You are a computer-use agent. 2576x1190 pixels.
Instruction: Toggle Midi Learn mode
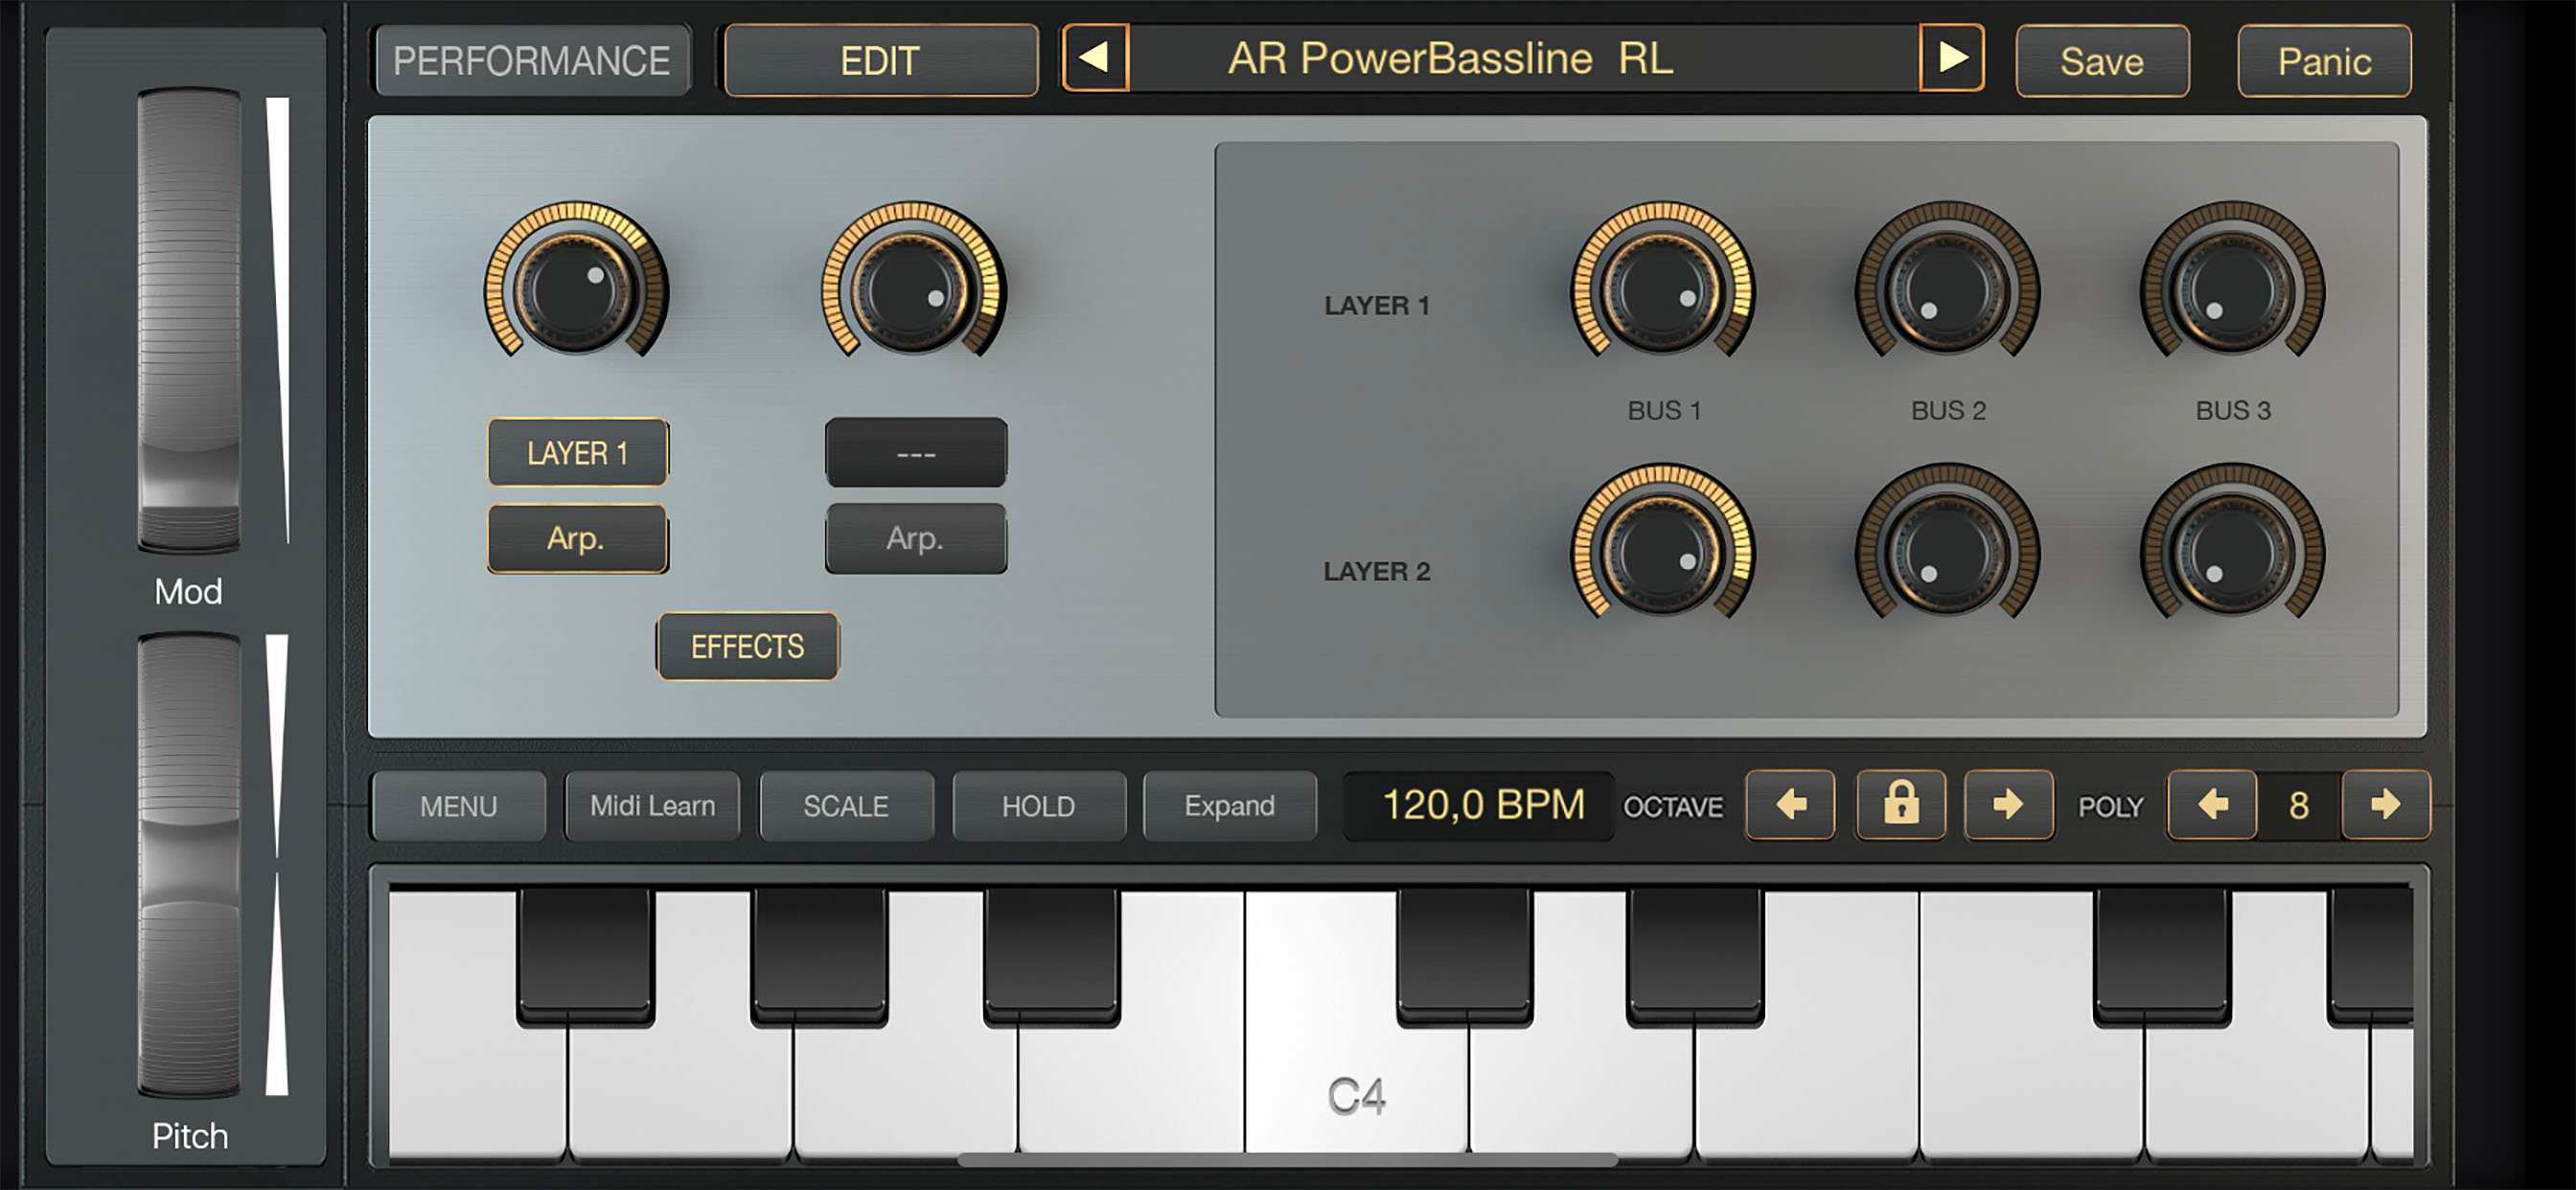(652, 806)
